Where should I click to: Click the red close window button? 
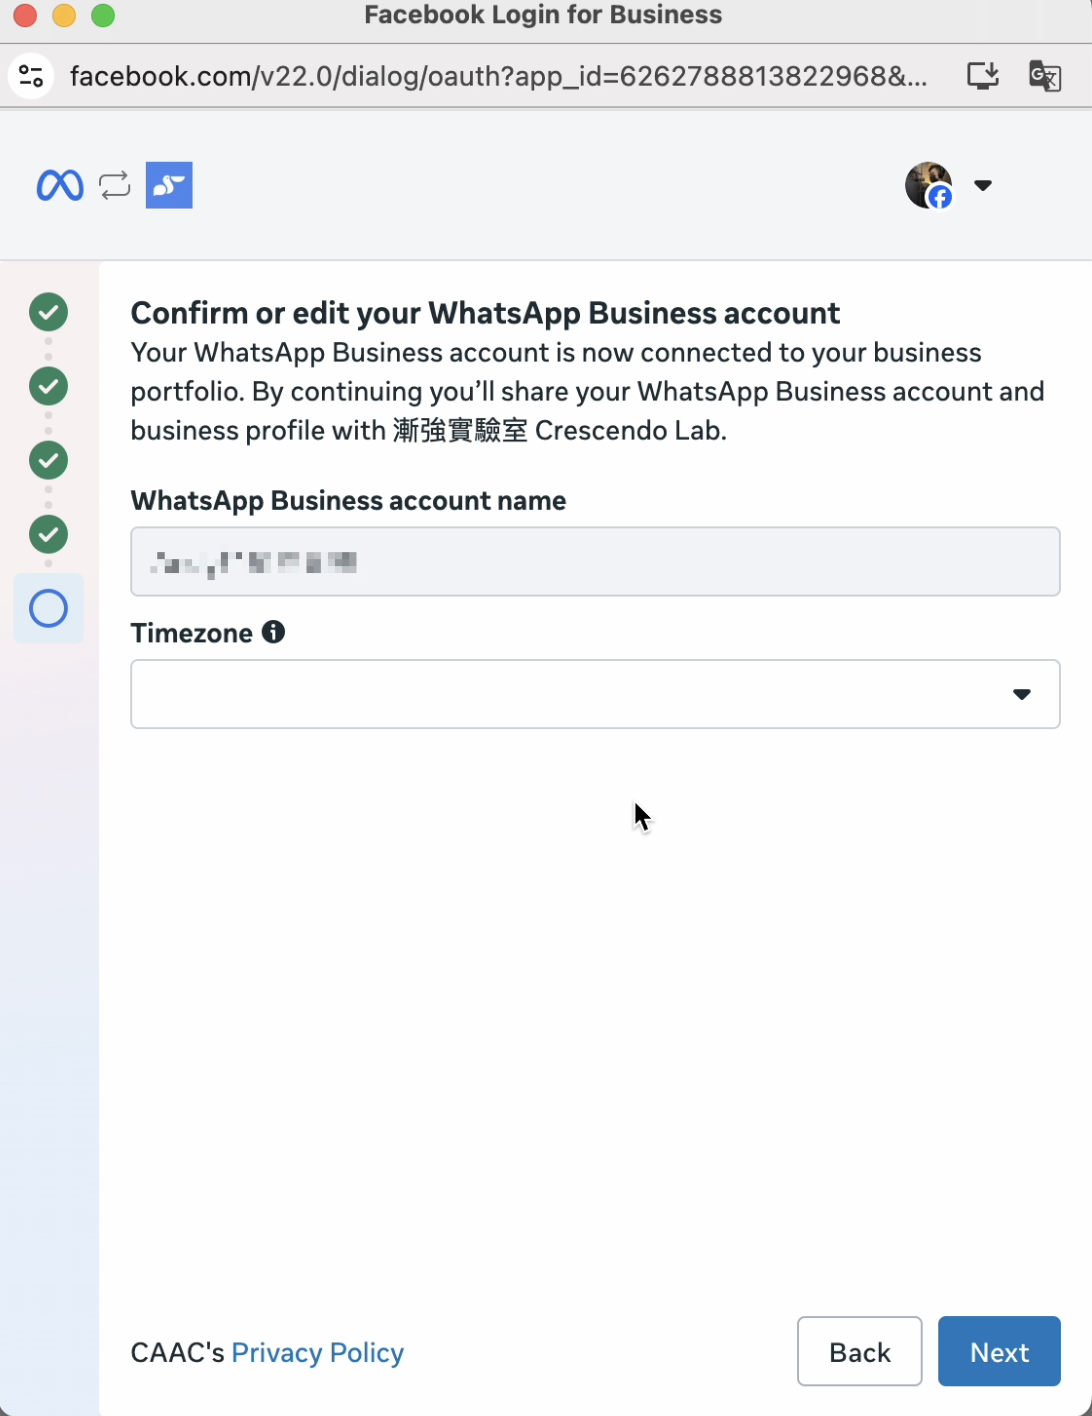click(x=25, y=16)
